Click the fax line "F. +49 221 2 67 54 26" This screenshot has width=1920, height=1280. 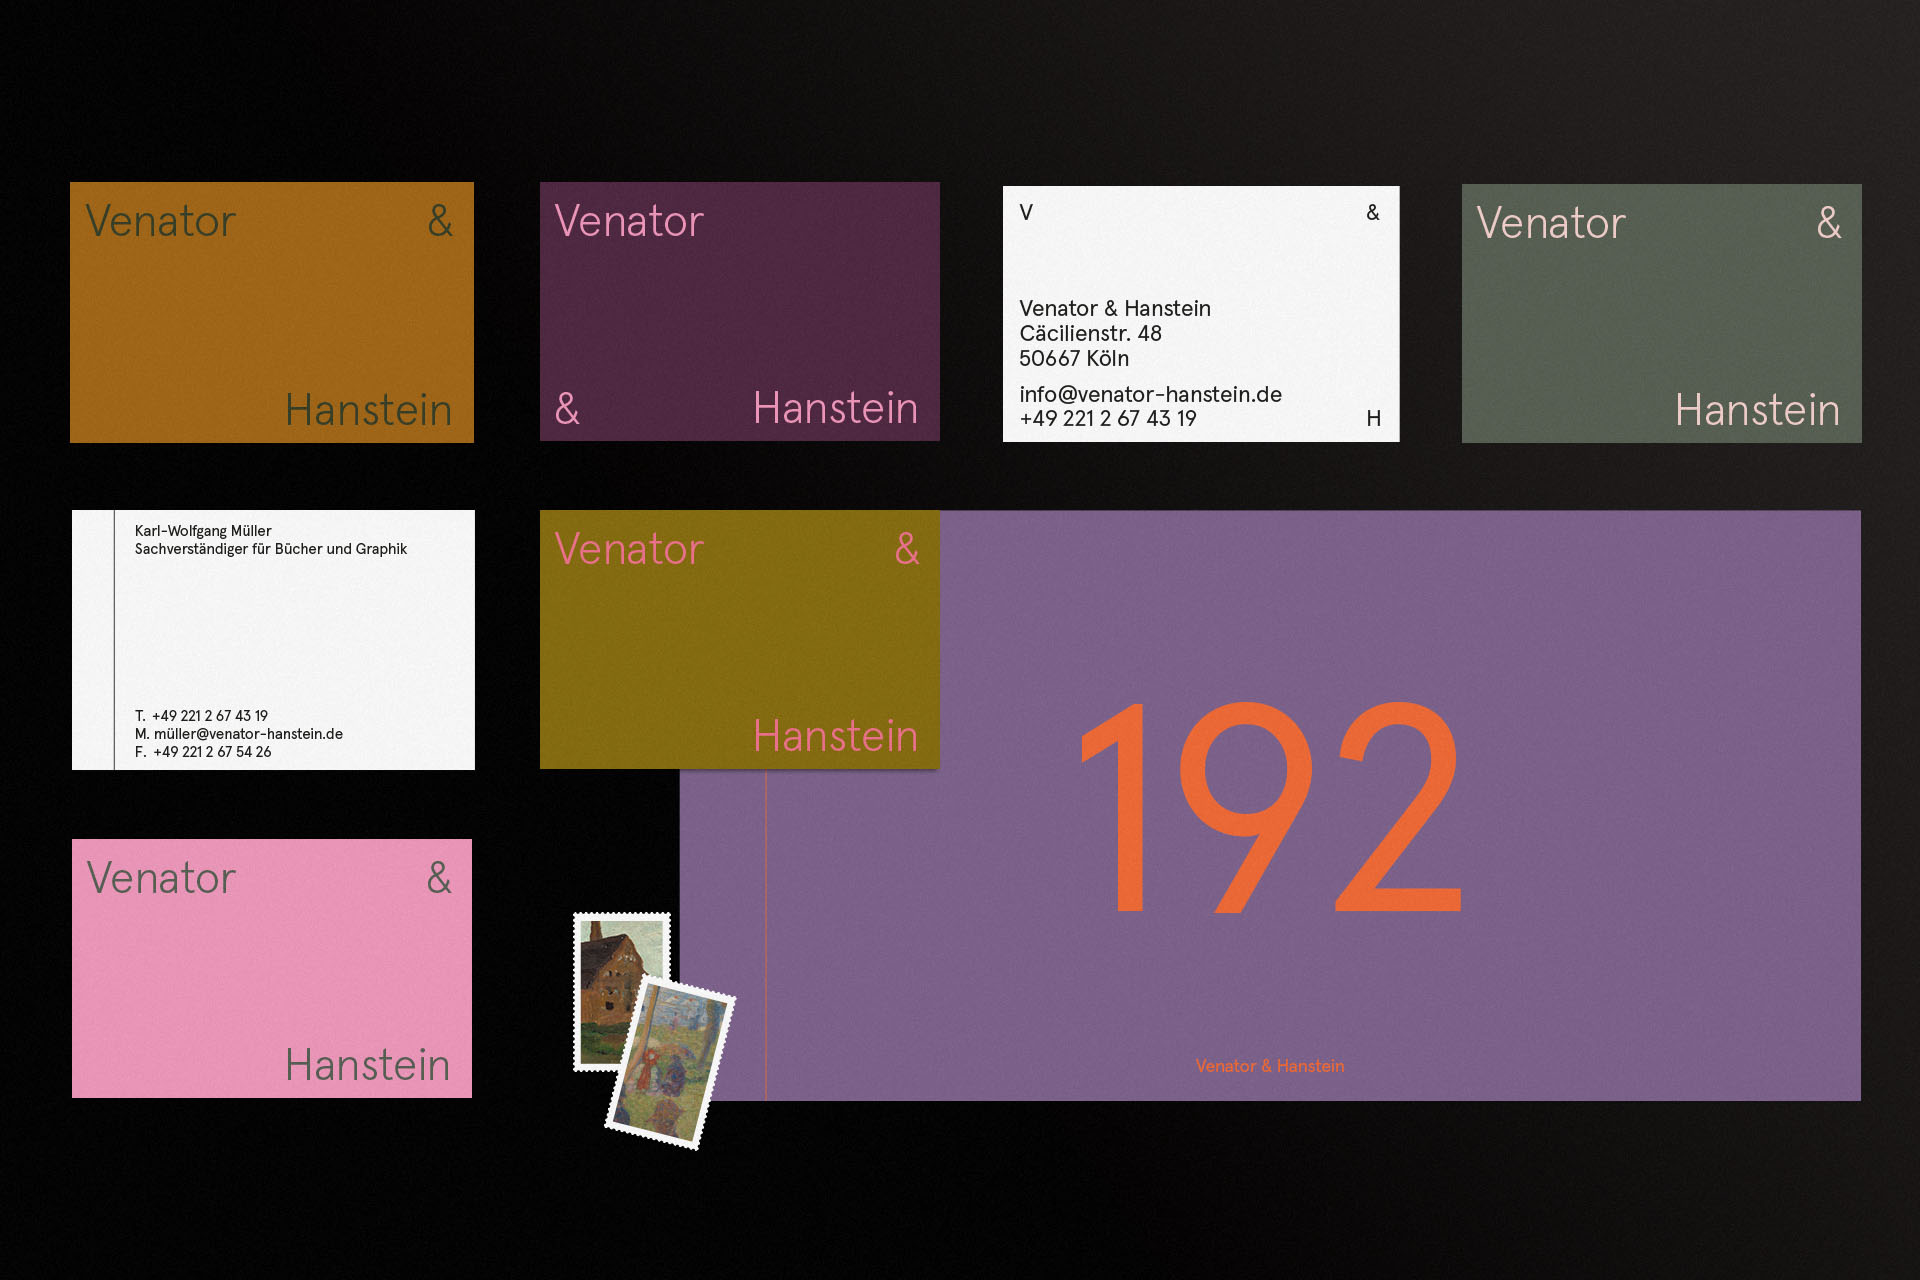point(203,752)
